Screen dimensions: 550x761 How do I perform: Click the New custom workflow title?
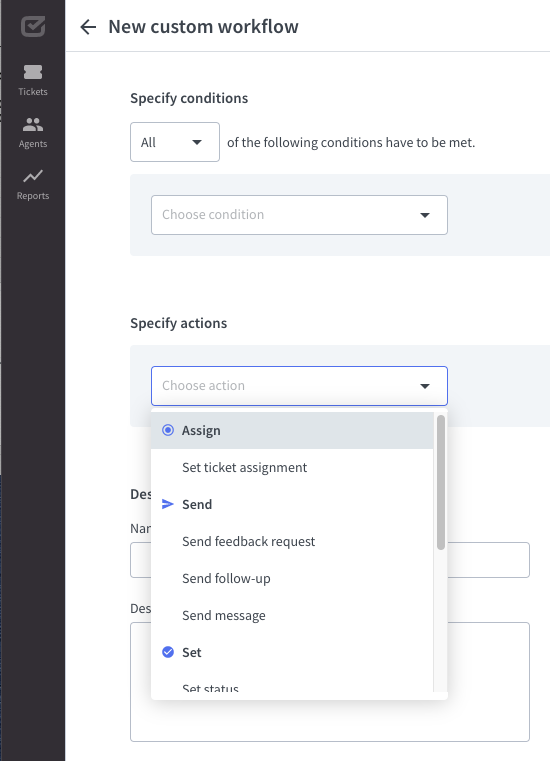click(x=203, y=27)
